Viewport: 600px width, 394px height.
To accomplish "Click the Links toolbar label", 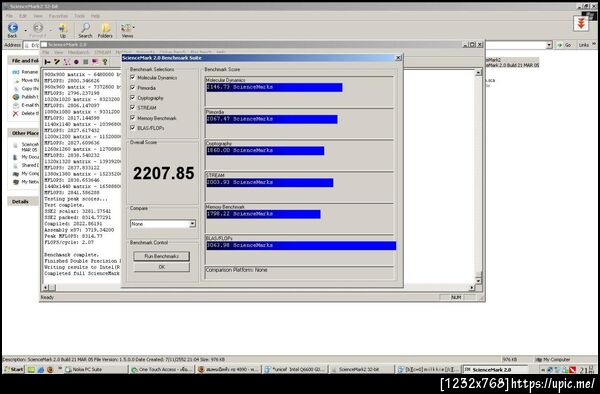I will pos(584,45).
